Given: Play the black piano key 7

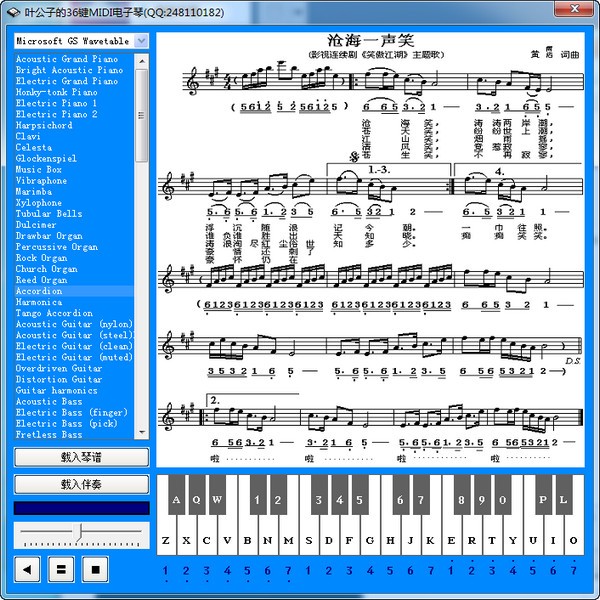Looking at the screenshot, I should pyautogui.click(x=421, y=495).
